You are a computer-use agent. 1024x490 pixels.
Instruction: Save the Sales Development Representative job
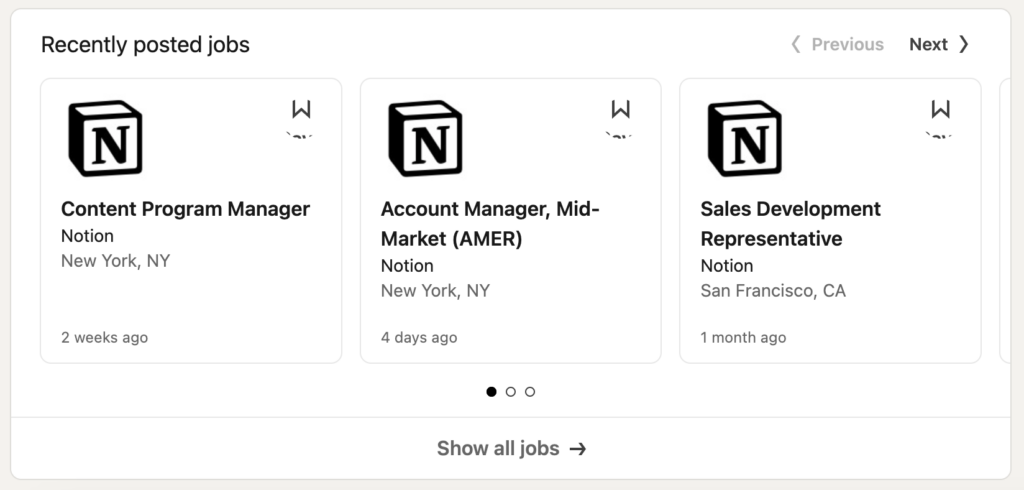[940, 109]
